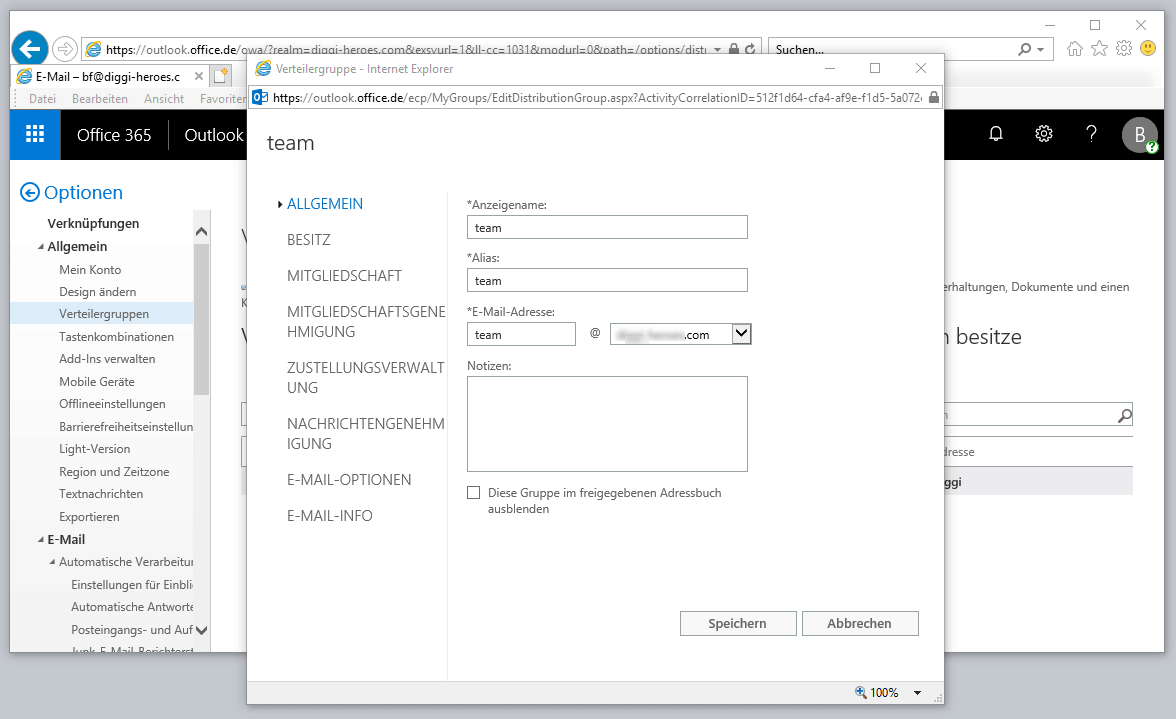Viewport: 1176px width, 719px height.
Task: Click the search magnifier in group list
Action: tap(1124, 416)
